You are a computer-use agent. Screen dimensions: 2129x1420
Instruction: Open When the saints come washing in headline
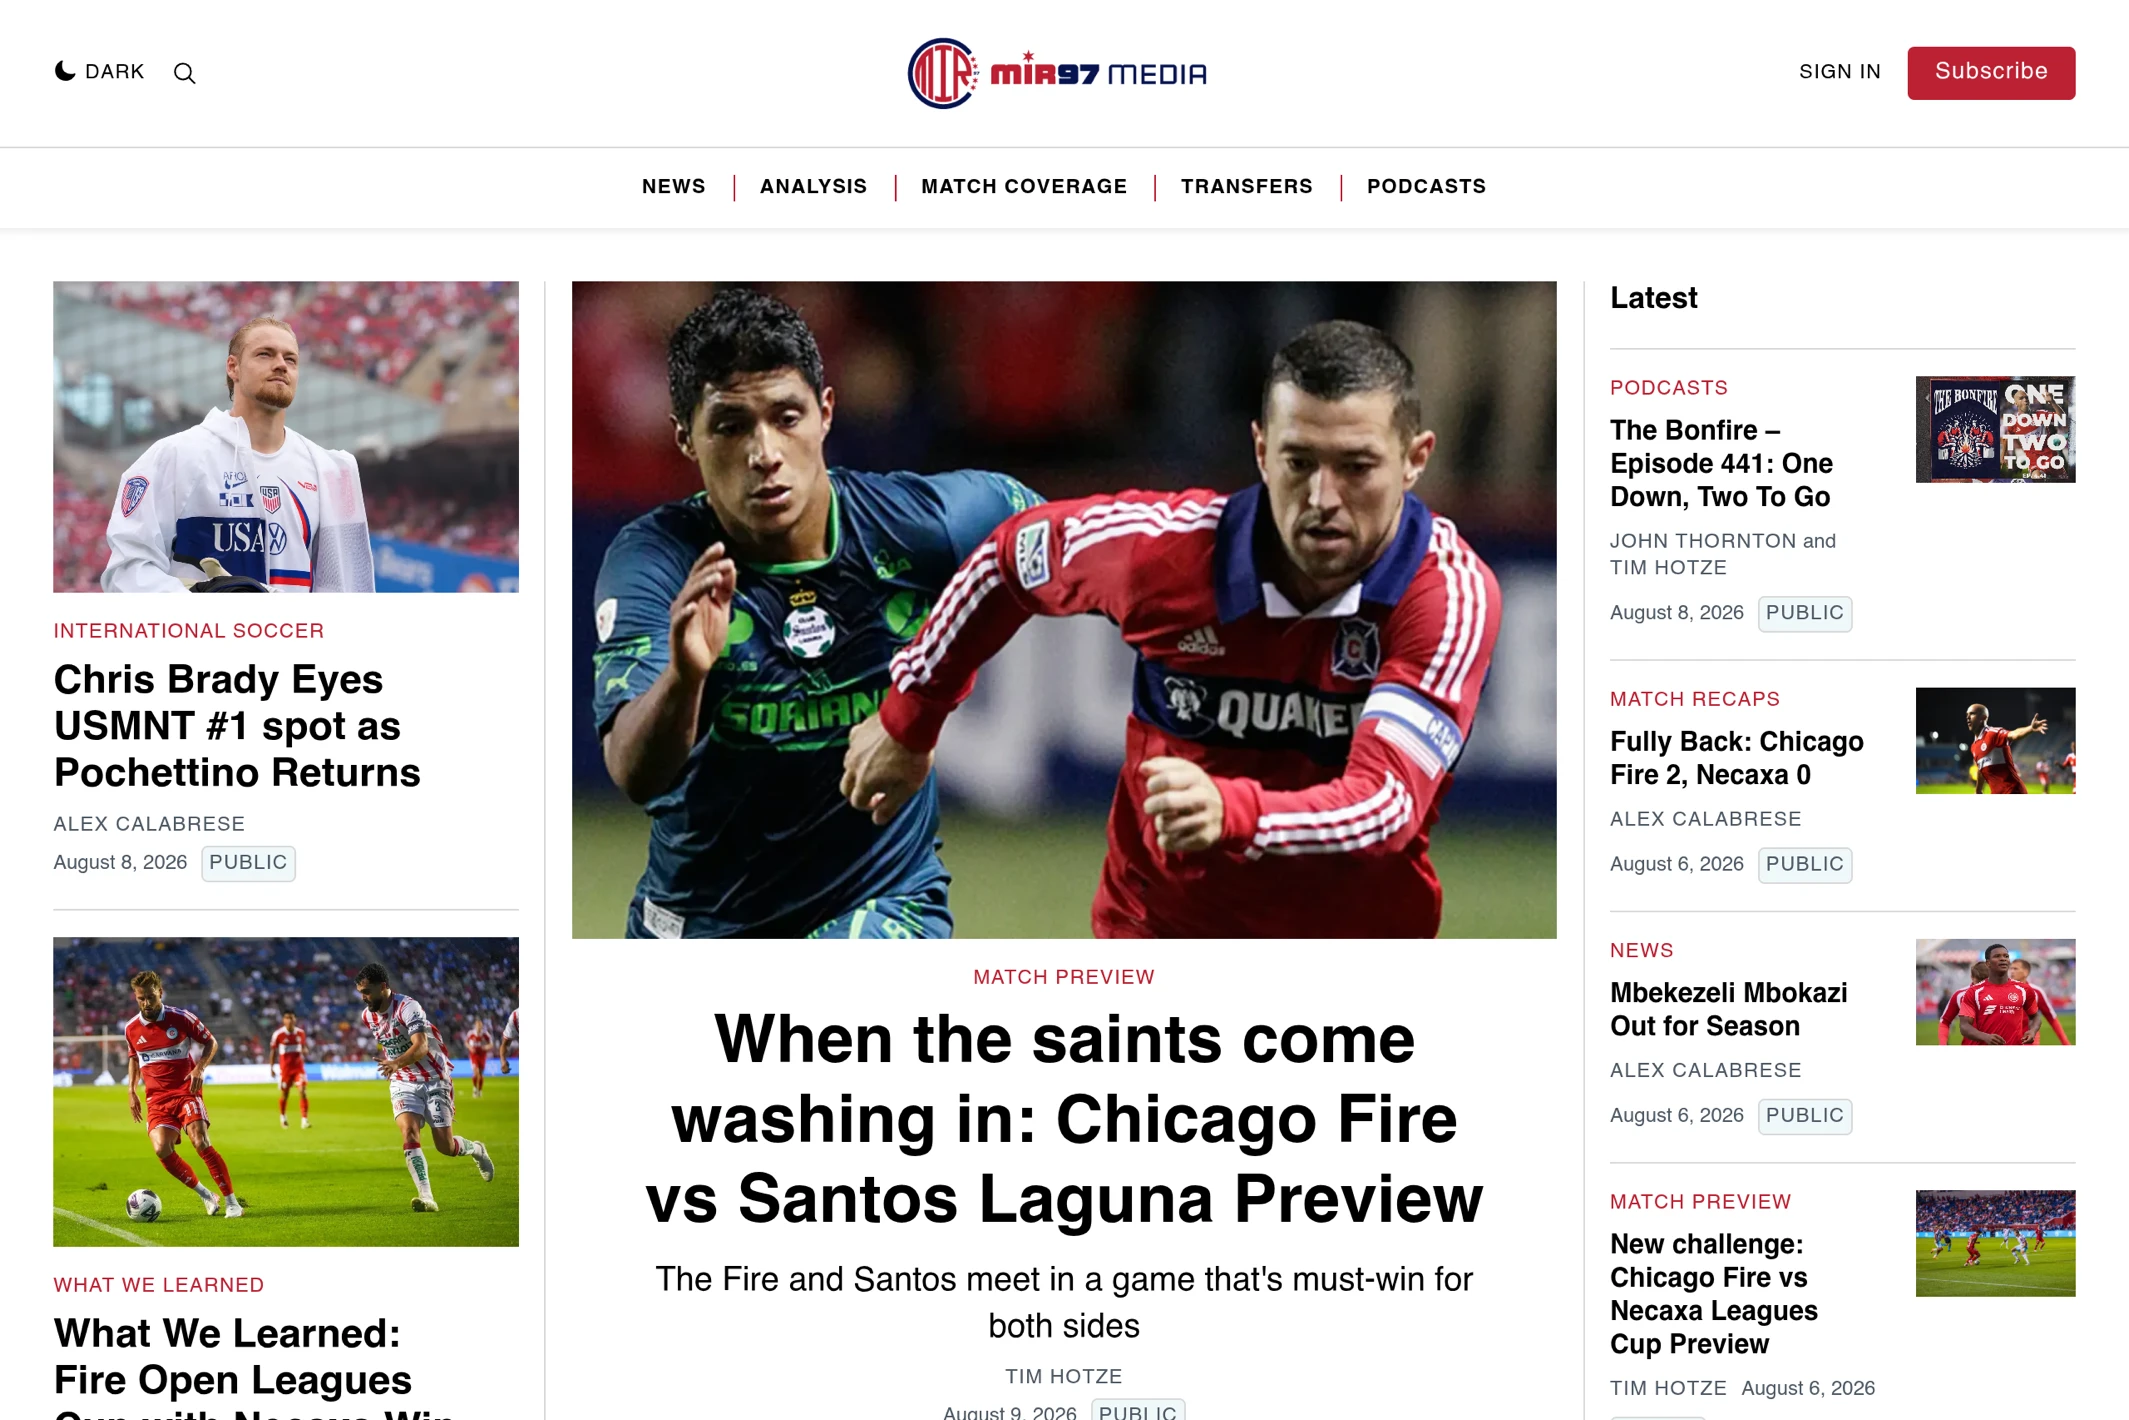click(x=1063, y=1118)
